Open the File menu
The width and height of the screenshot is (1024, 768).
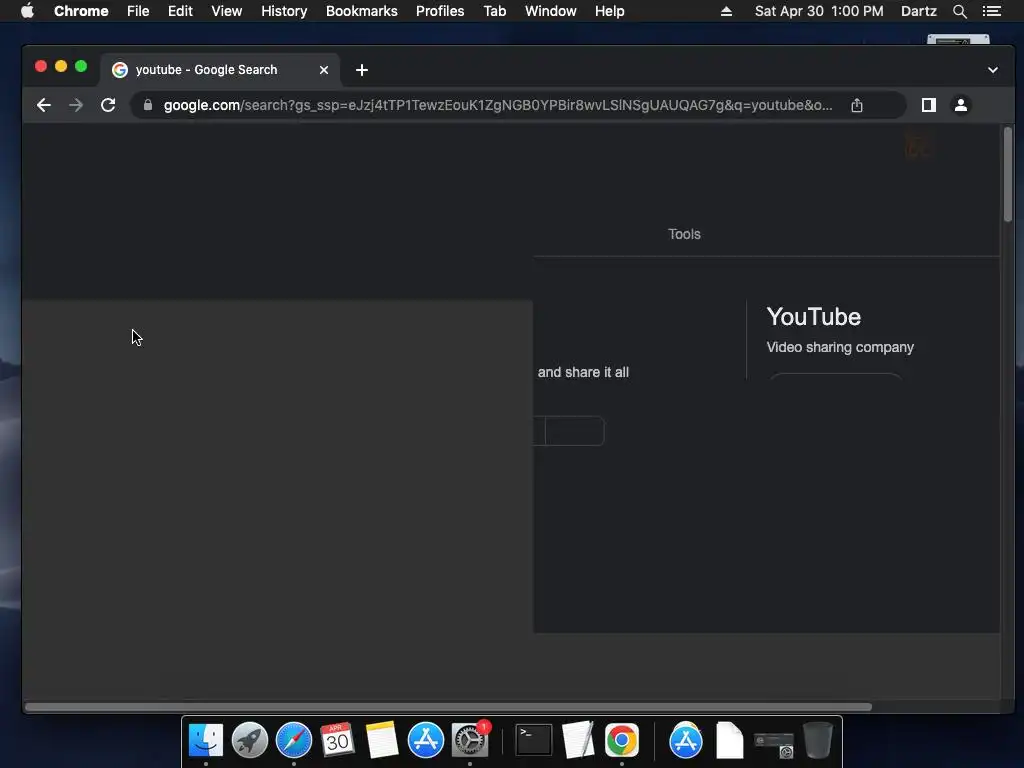coord(138,11)
